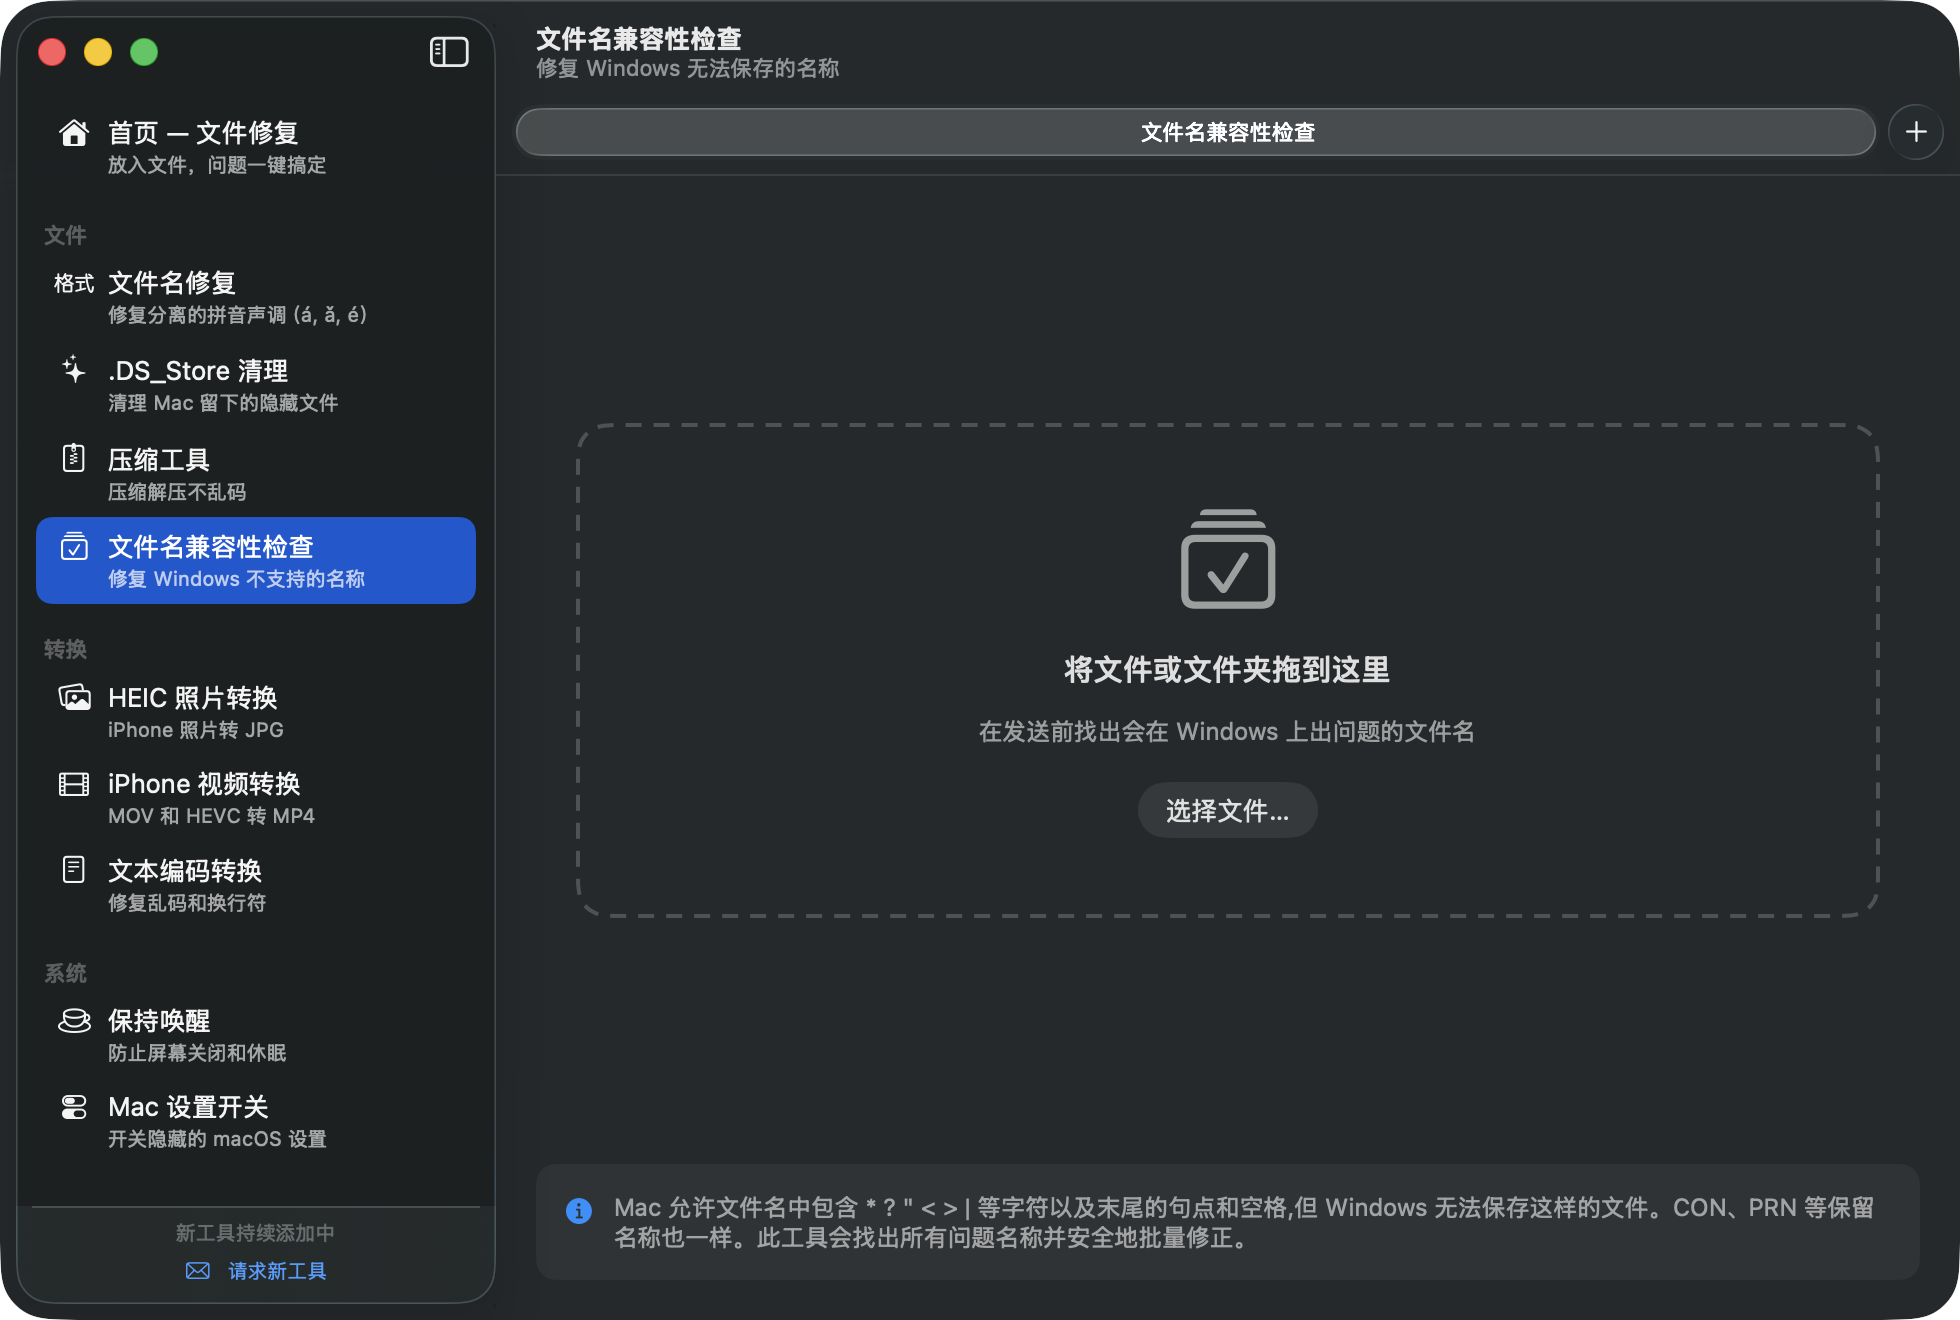This screenshot has width=1960, height=1320.
Task: Click the 修复 Windows 无法保存的名称 subtitle
Action: coord(688,68)
